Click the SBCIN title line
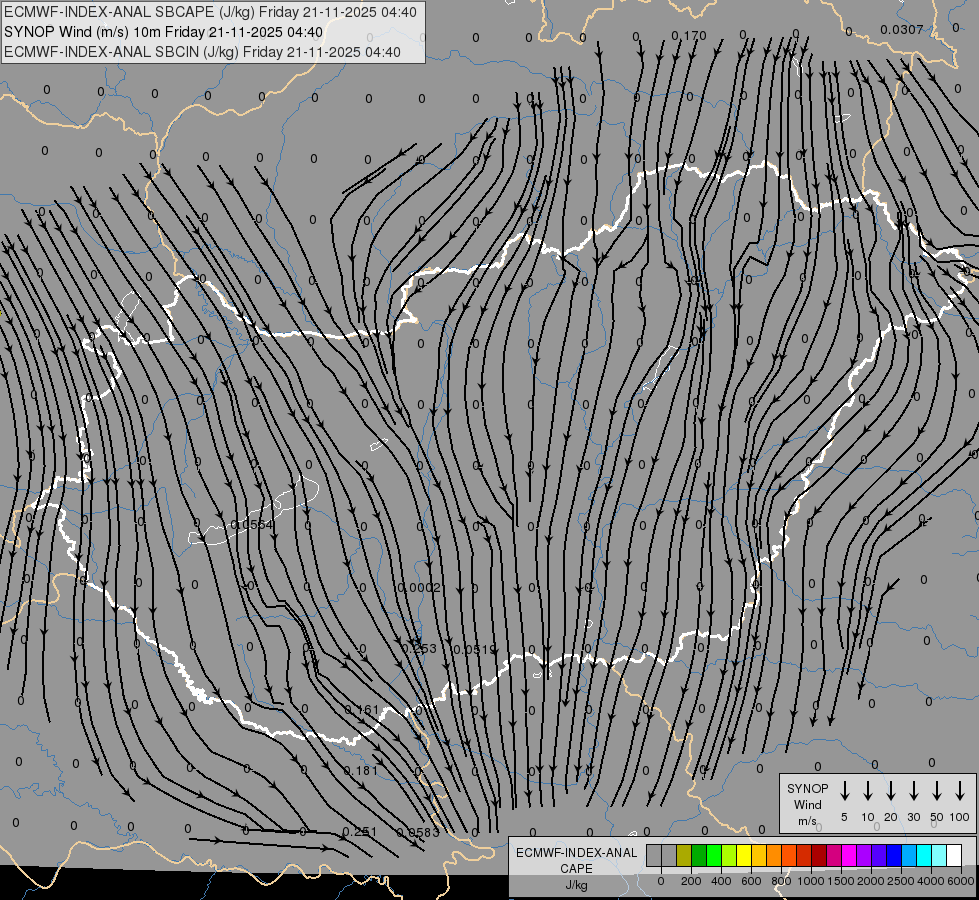Image resolution: width=979 pixels, height=900 pixels. pos(202,52)
